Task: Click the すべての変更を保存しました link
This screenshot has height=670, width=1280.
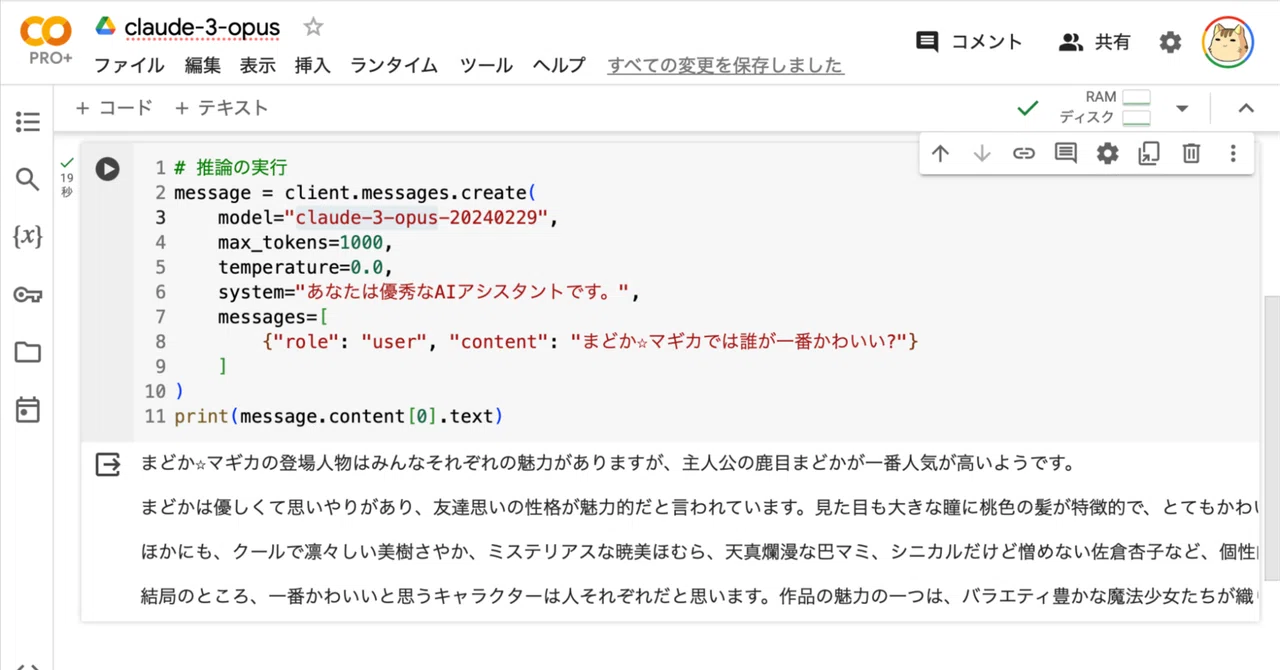Action: pyautogui.click(x=726, y=66)
